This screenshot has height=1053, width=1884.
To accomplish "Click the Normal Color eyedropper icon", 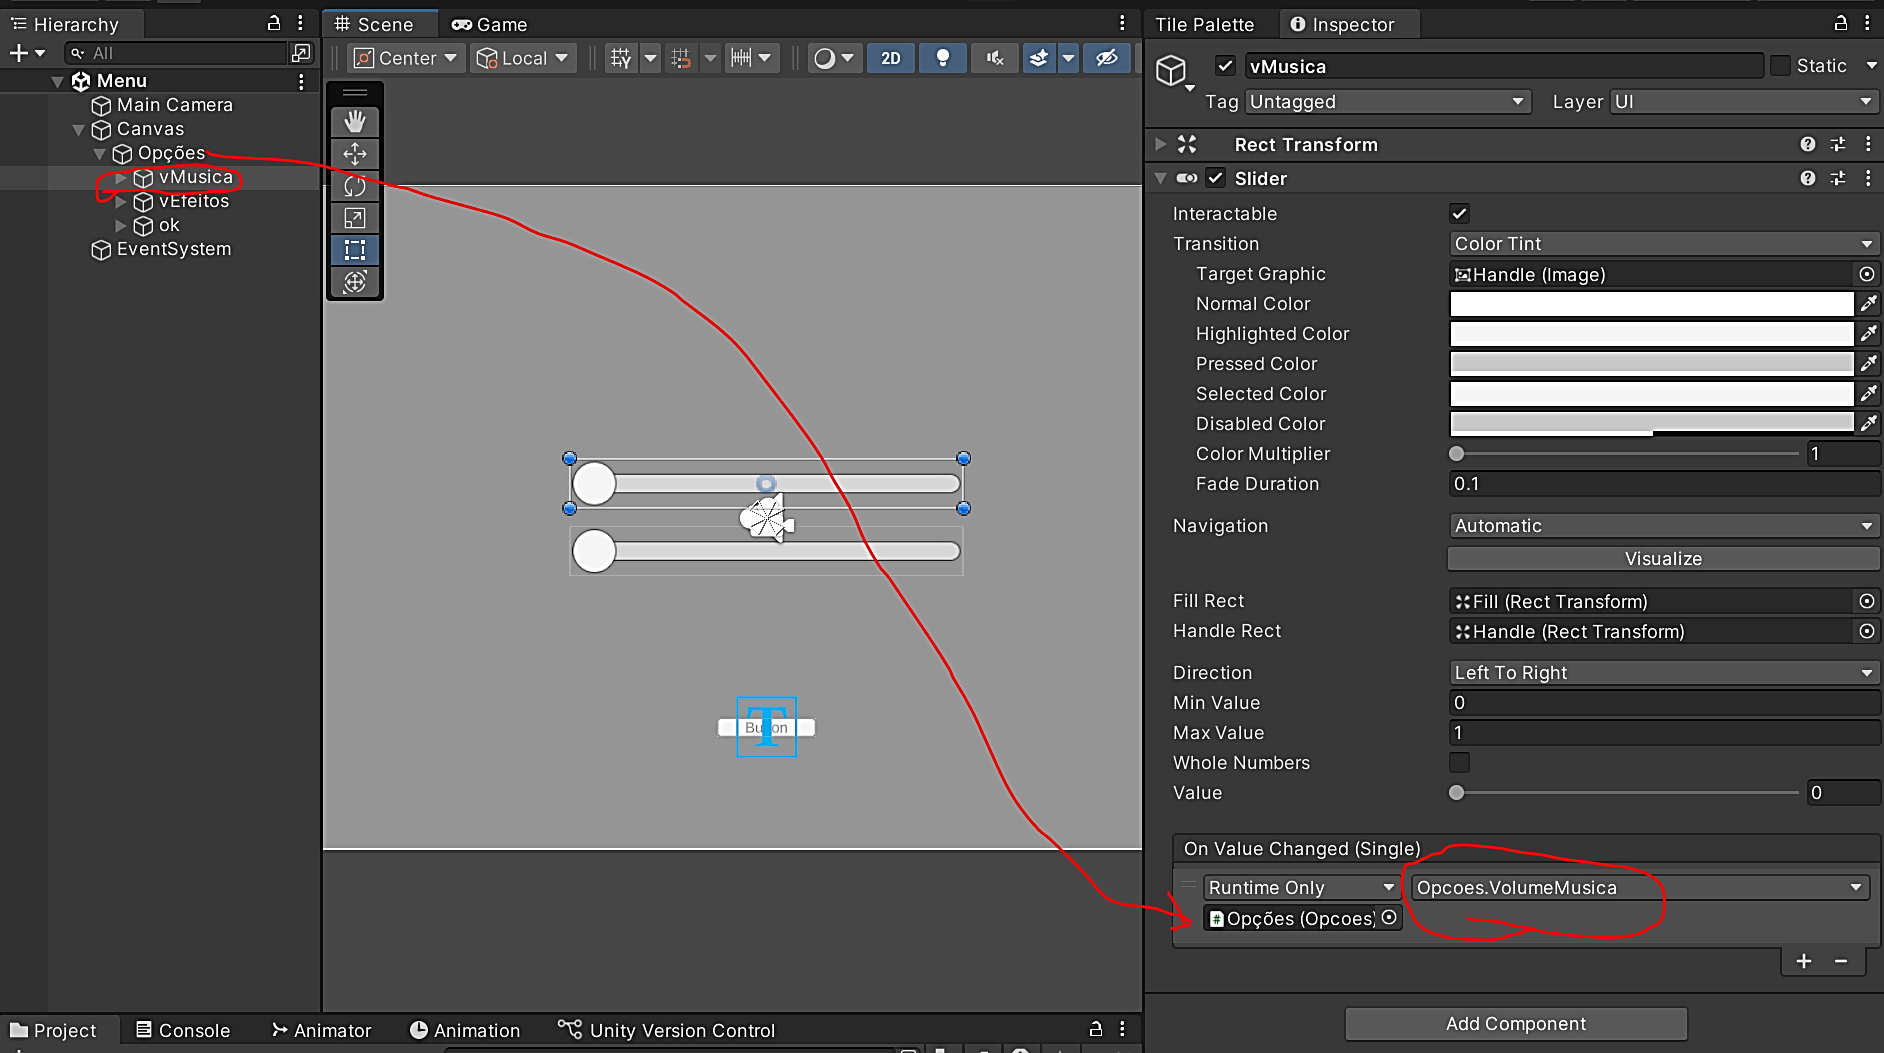I will [1868, 304].
